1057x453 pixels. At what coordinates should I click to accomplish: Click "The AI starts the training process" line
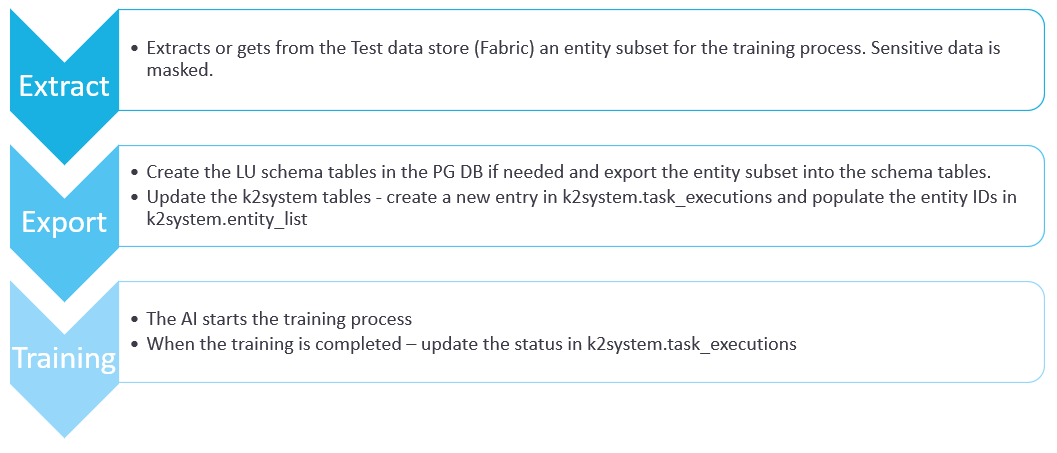[x=279, y=320]
